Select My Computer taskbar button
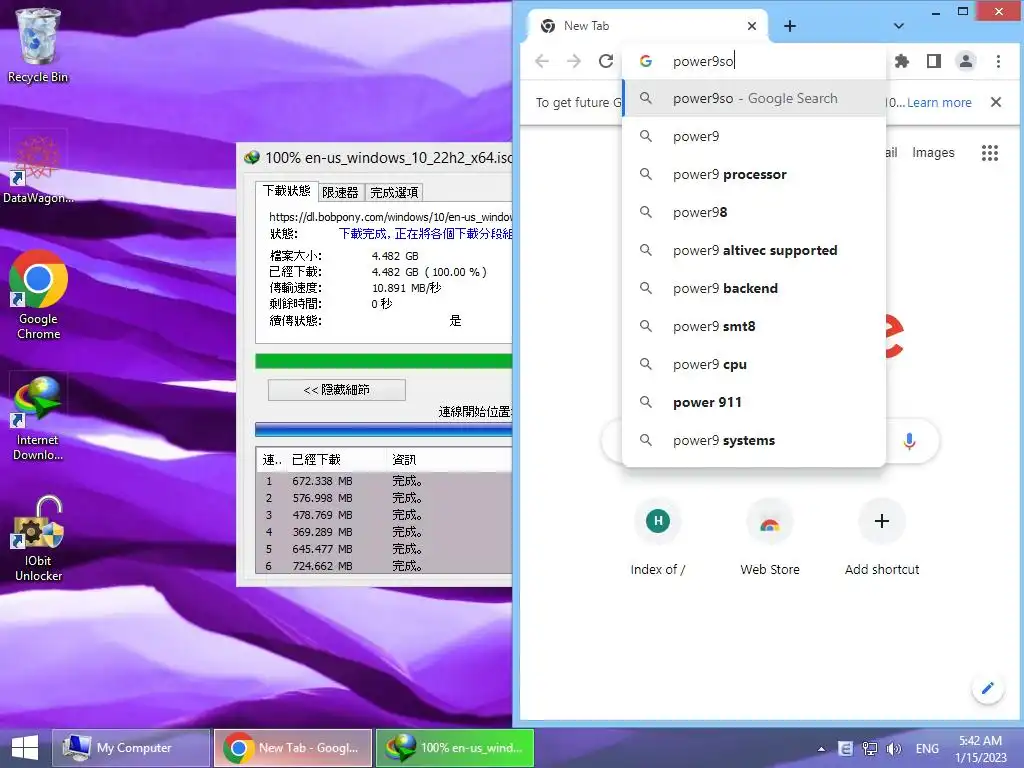1024x768 pixels. point(131,748)
